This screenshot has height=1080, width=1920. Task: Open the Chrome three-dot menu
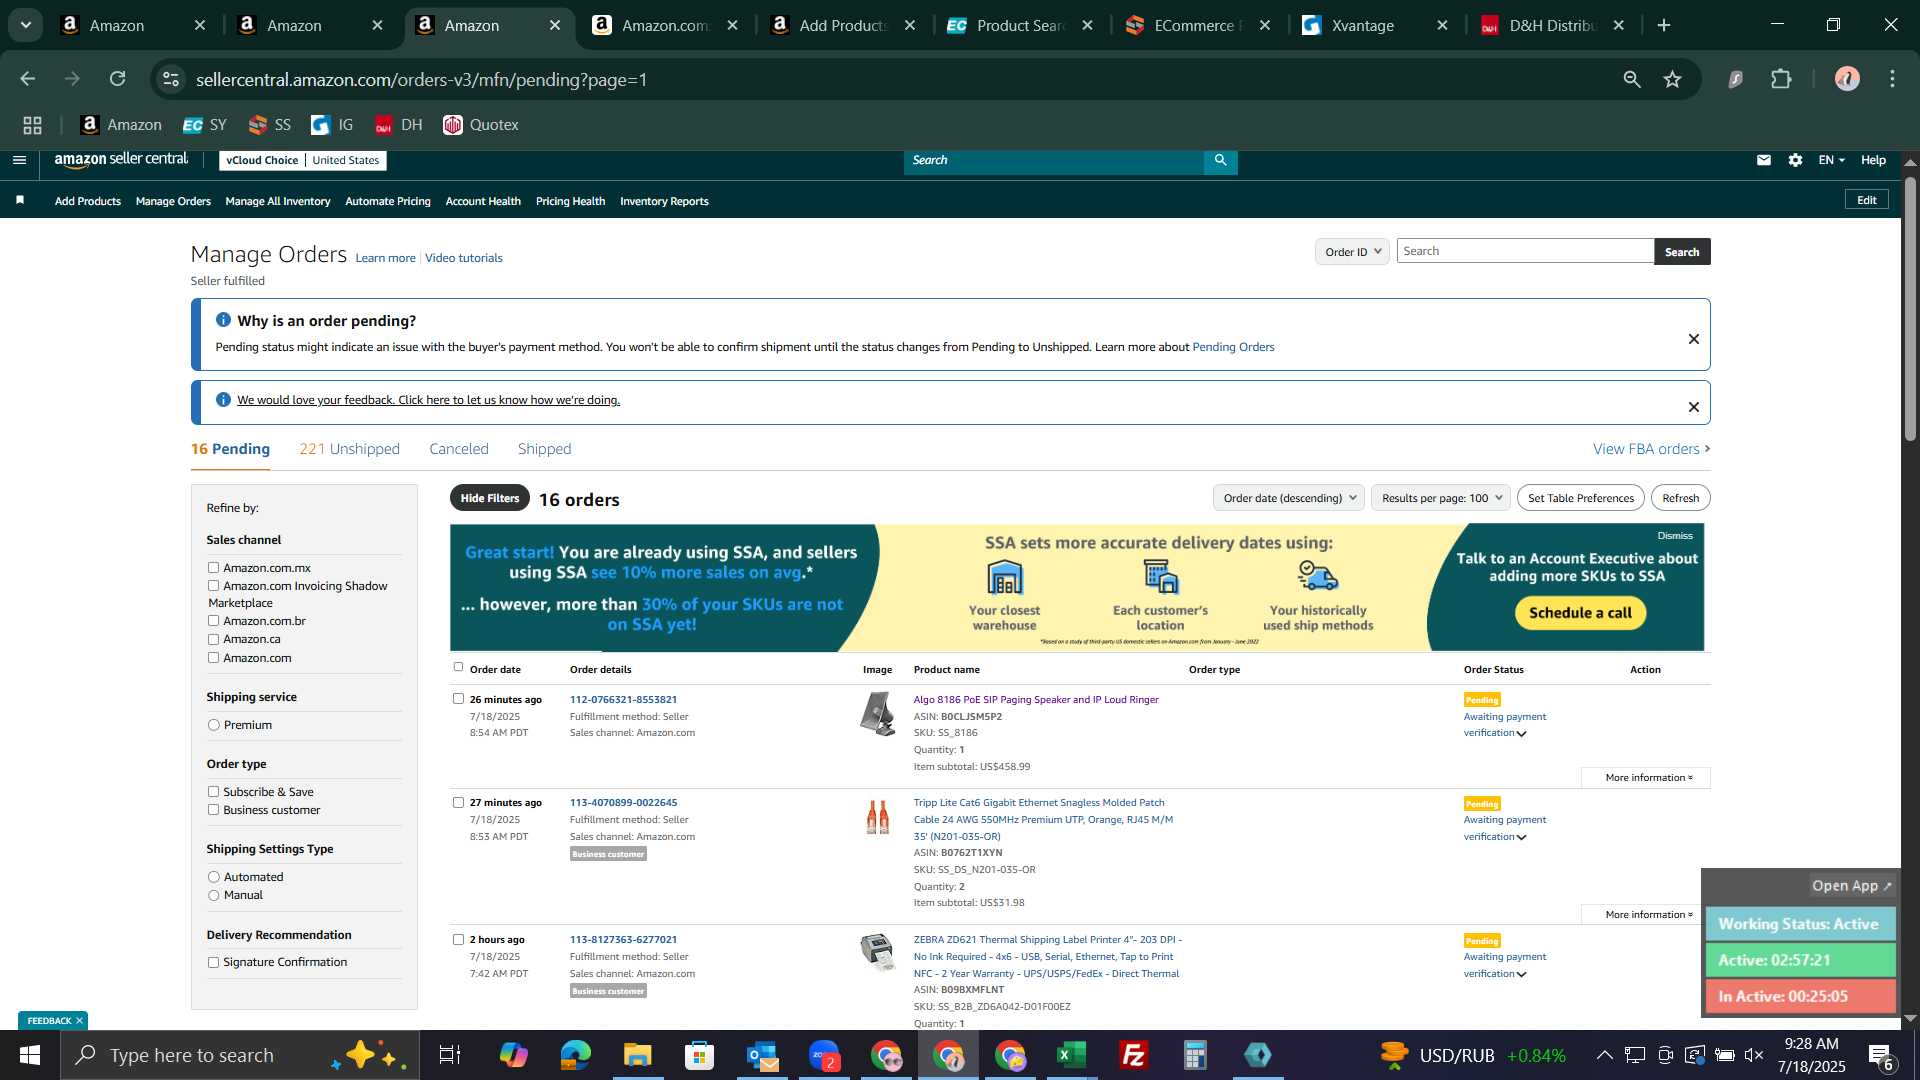pos(1893,79)
